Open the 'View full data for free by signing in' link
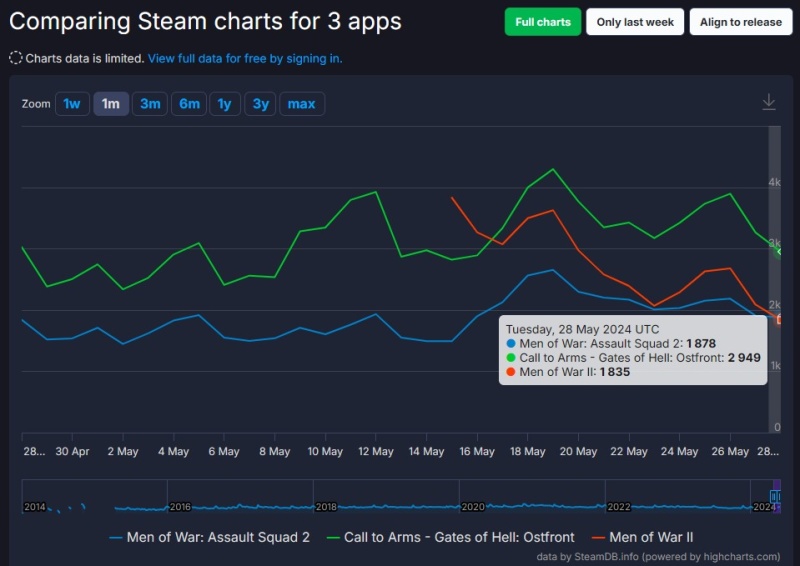800x566 pixels. tap(245, 59)
